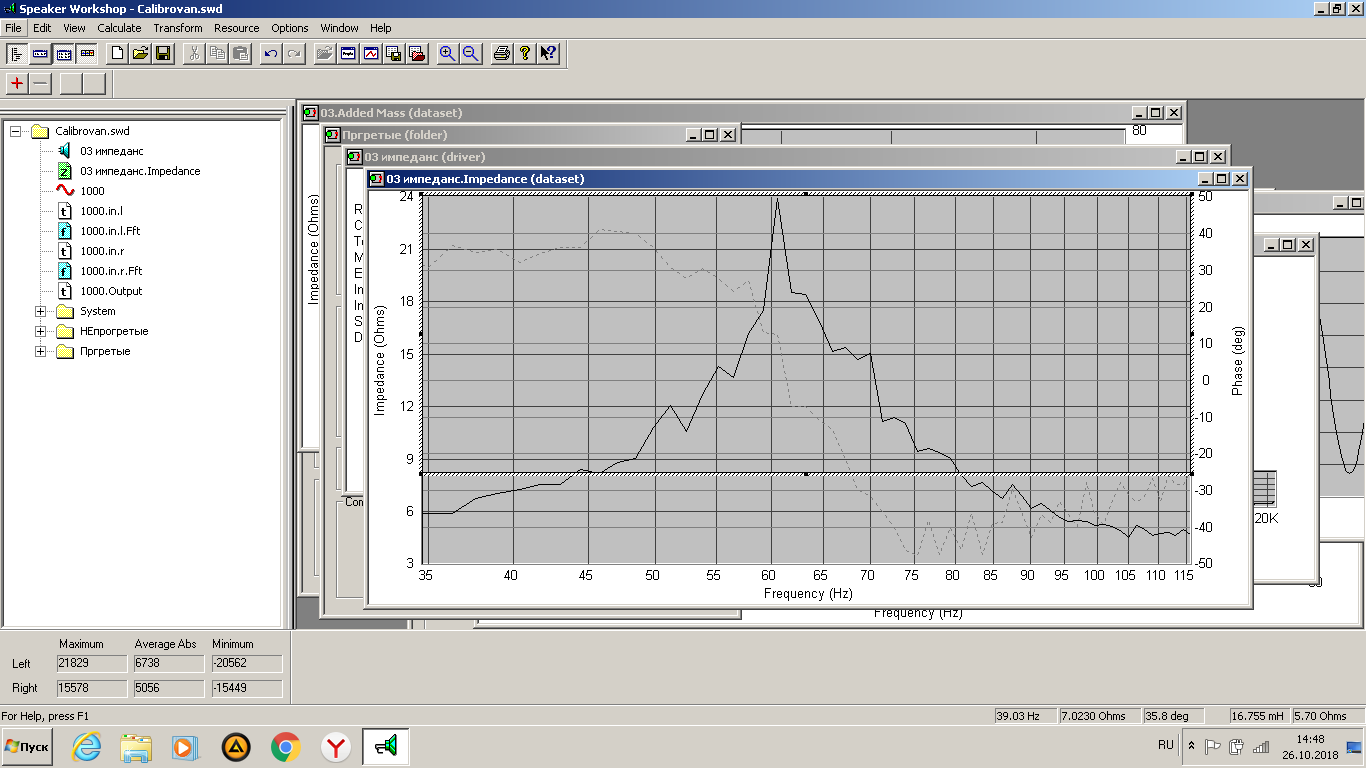Toggle the project tree view toolbar button
Viewport: 1366px width, 768px height.
17,54
